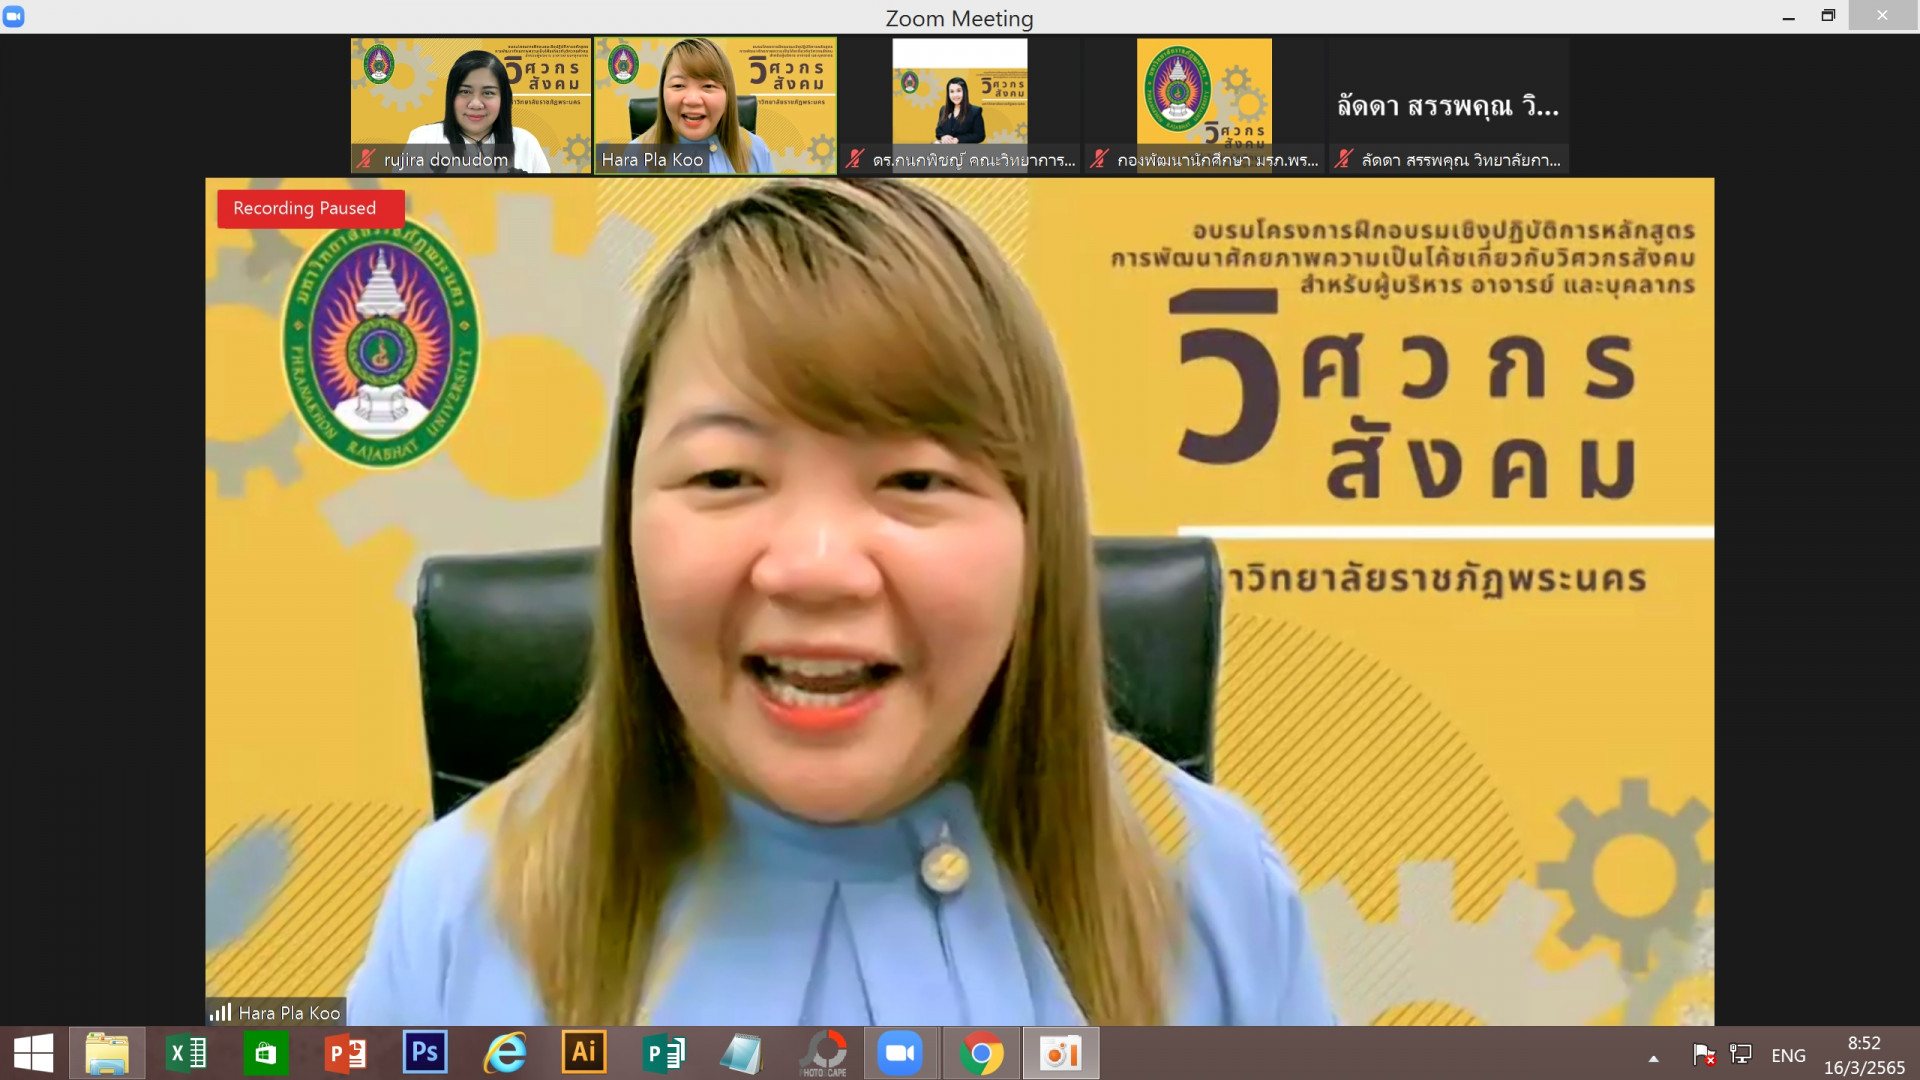Open the Windows Start menu
The image size is (1920, 1080).
33,1053
